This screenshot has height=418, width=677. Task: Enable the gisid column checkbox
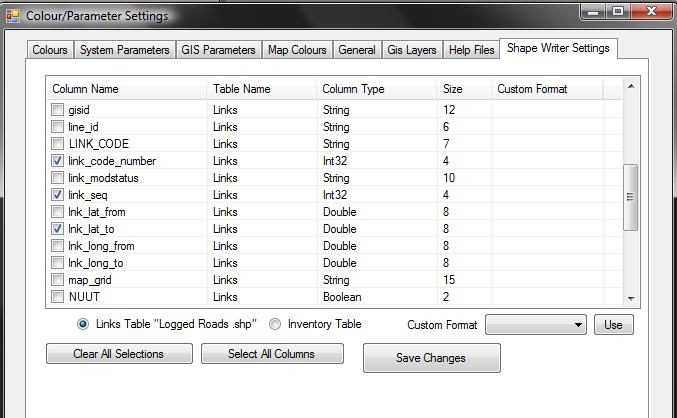[58, 110]
